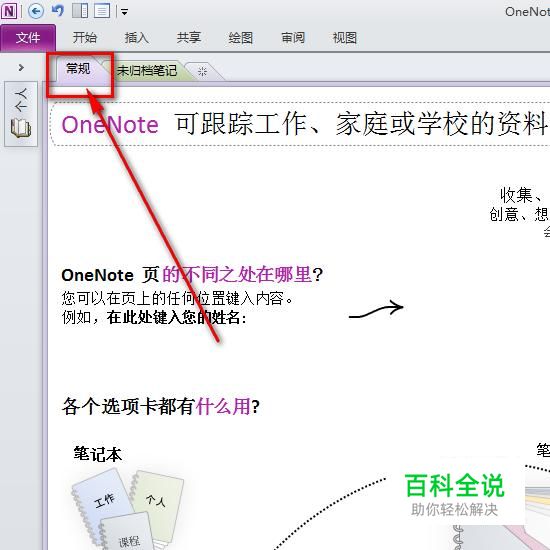The image size is (550, 550).
Task: Select the 未归档笔记 section tab
Action: pos(147,71)
